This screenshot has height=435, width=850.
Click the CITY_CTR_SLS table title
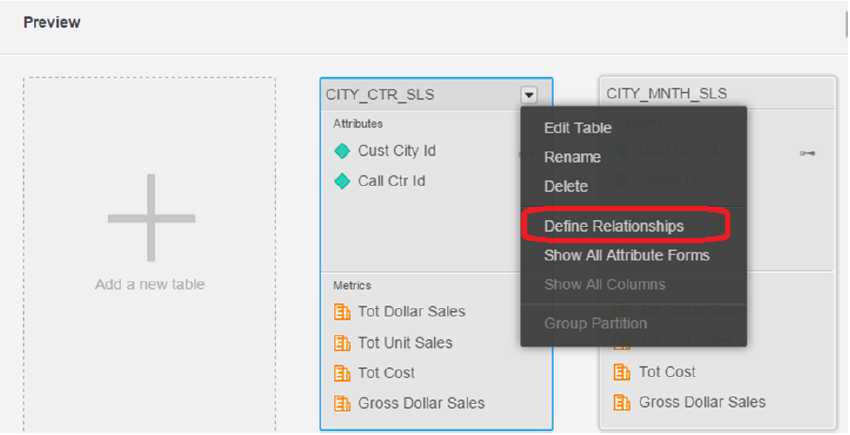(380, 94)
